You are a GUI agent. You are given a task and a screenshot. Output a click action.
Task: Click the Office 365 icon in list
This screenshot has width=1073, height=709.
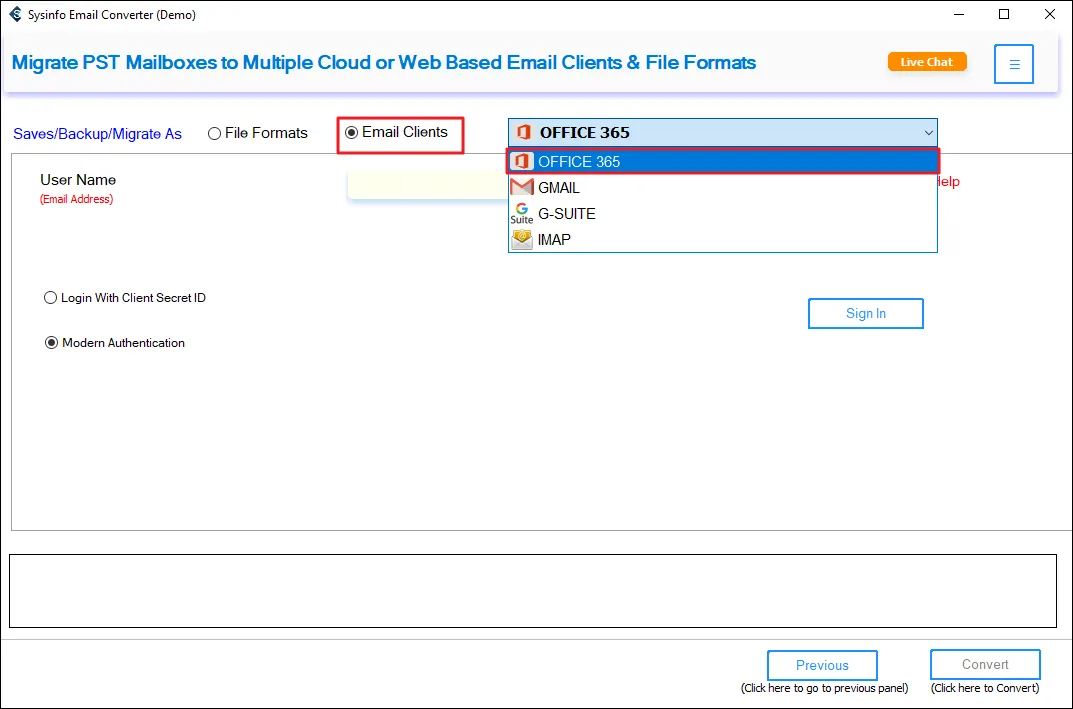point(521,161)
